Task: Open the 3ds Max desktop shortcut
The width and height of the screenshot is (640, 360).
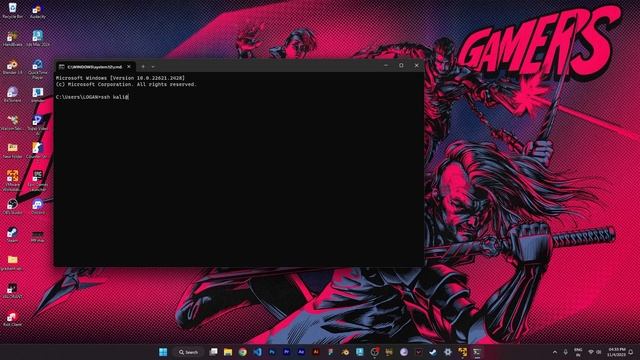Action: (38, 39)
